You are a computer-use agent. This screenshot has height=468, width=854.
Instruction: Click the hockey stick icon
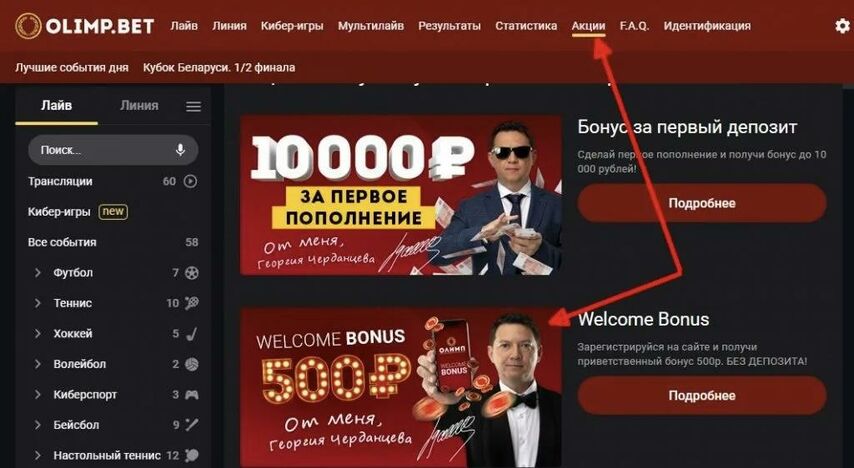192,333
